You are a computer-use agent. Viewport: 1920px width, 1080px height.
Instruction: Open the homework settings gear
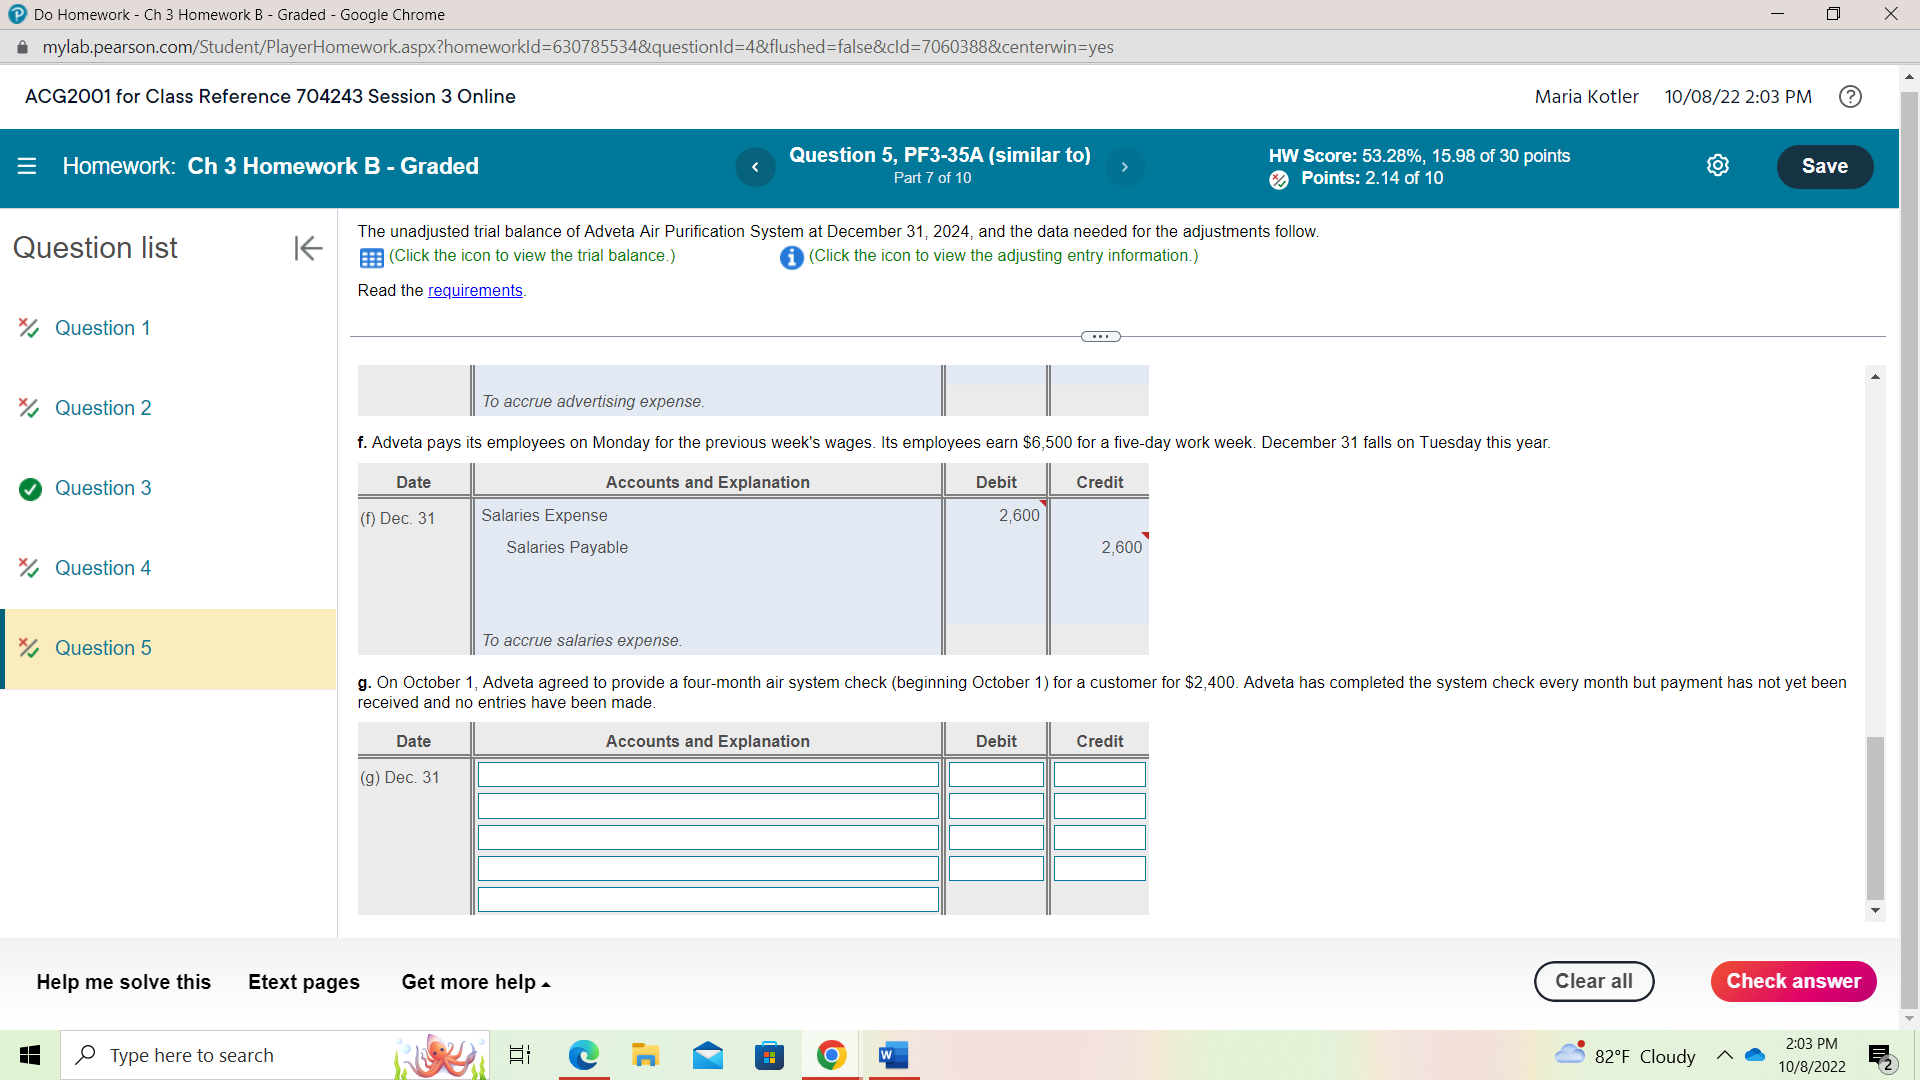pos(1718,165)
